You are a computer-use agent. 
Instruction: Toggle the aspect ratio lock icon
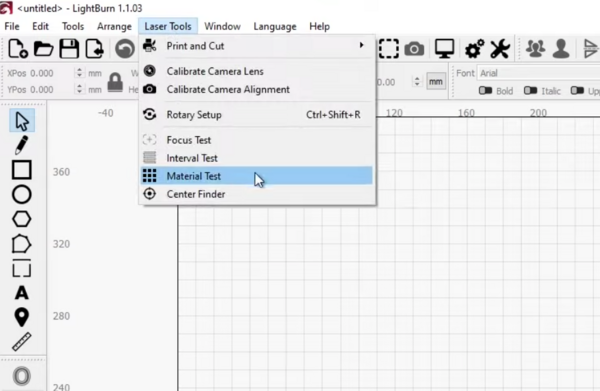pyautogui.click(x=115, y=82)
